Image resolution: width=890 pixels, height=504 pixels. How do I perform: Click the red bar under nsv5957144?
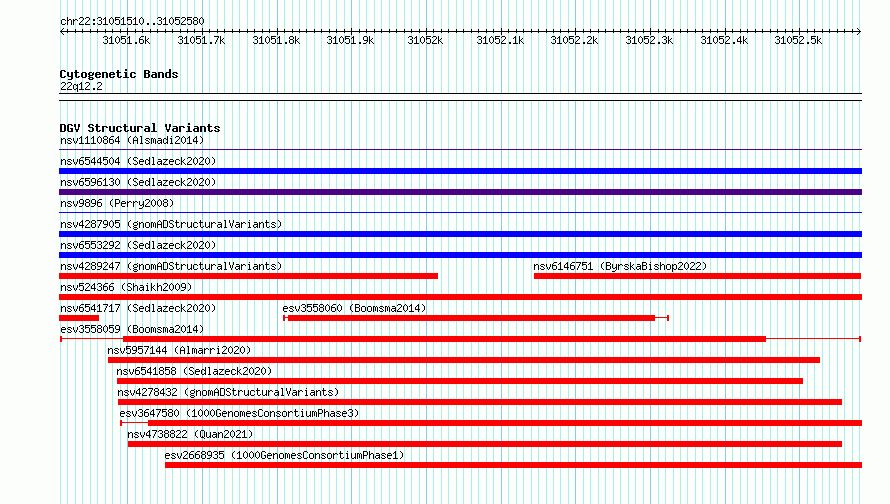pos(464,360)
